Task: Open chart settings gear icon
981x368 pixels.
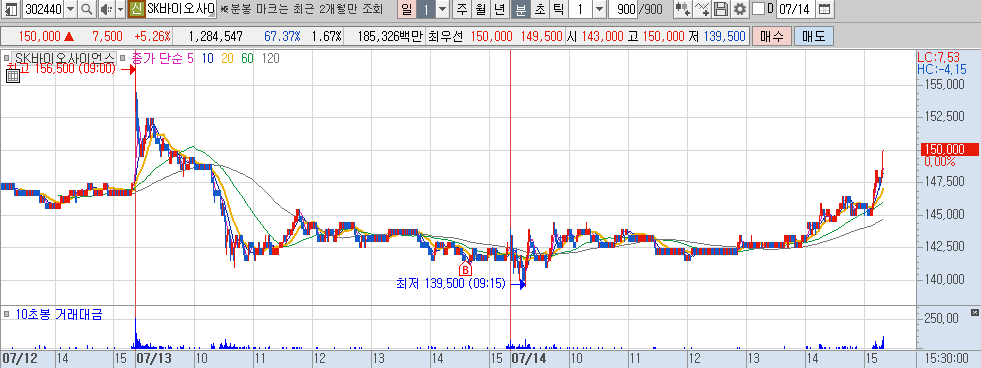Action: tap(740, 9)
